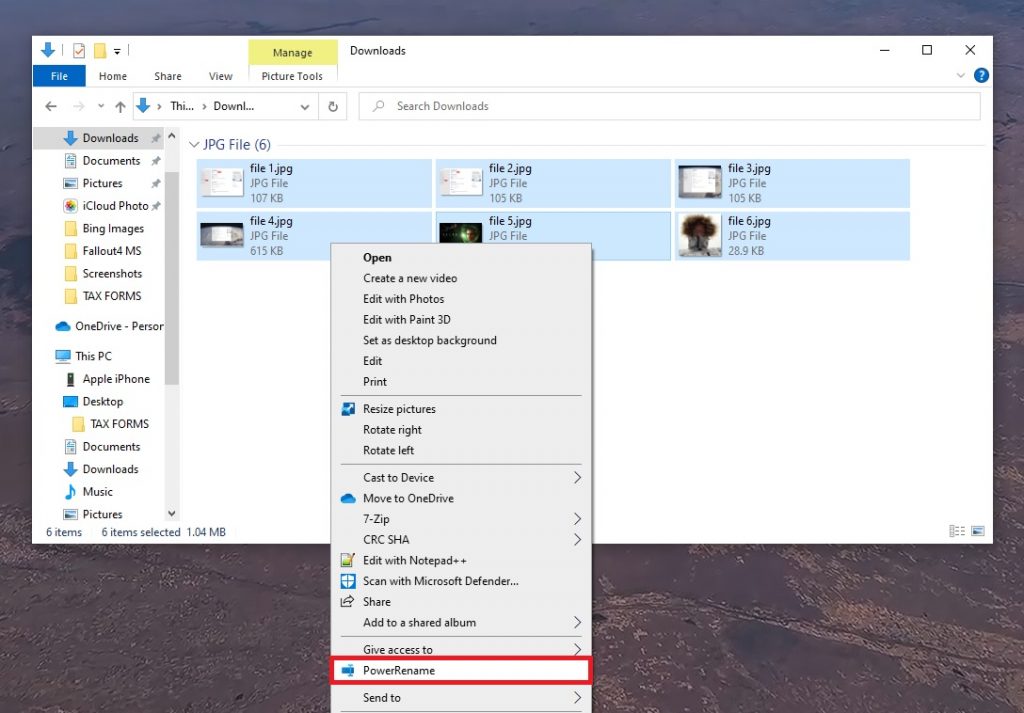Screen dimensions: 1024x713
Task: Select the file 1.jpg thumbnail
Action: [x=222, y=183]
